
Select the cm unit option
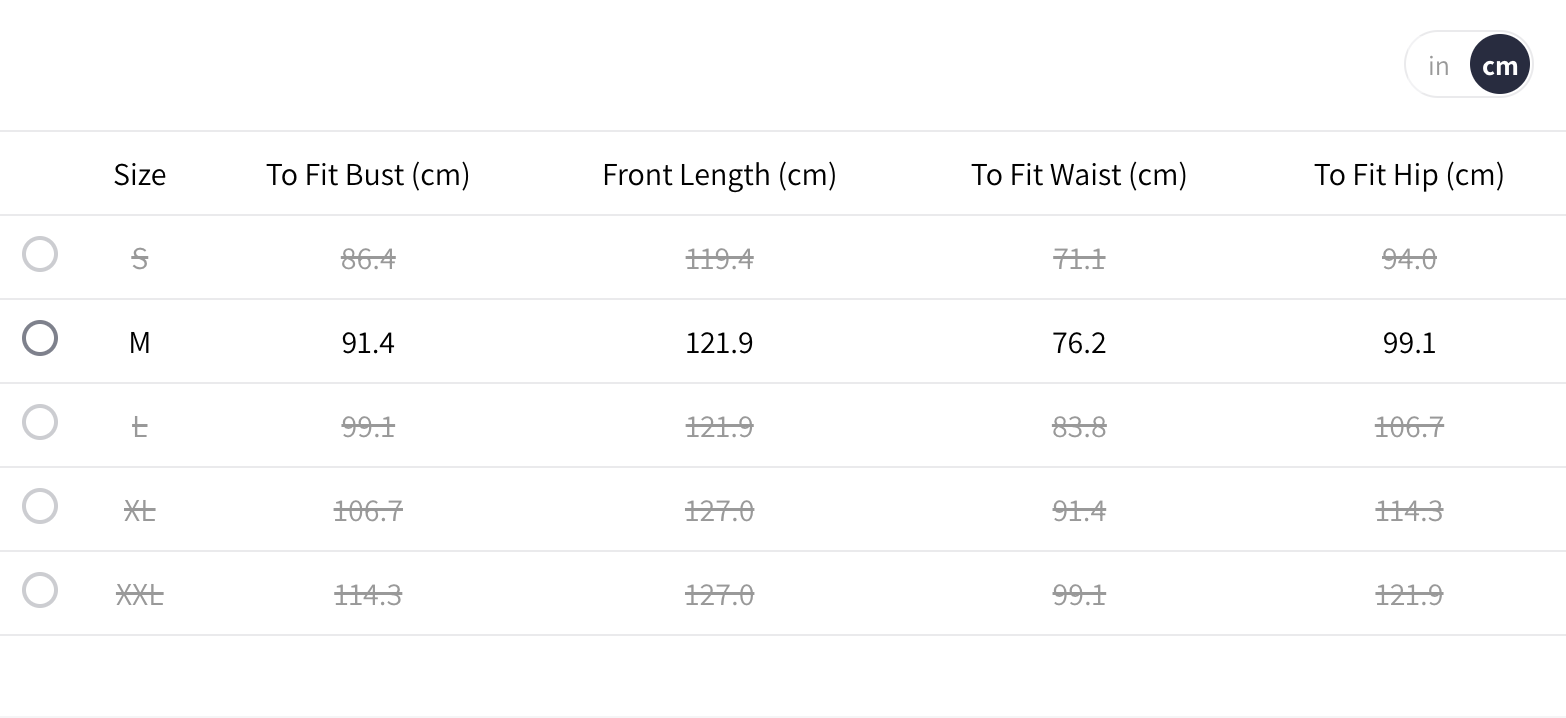coord(1500,66)
